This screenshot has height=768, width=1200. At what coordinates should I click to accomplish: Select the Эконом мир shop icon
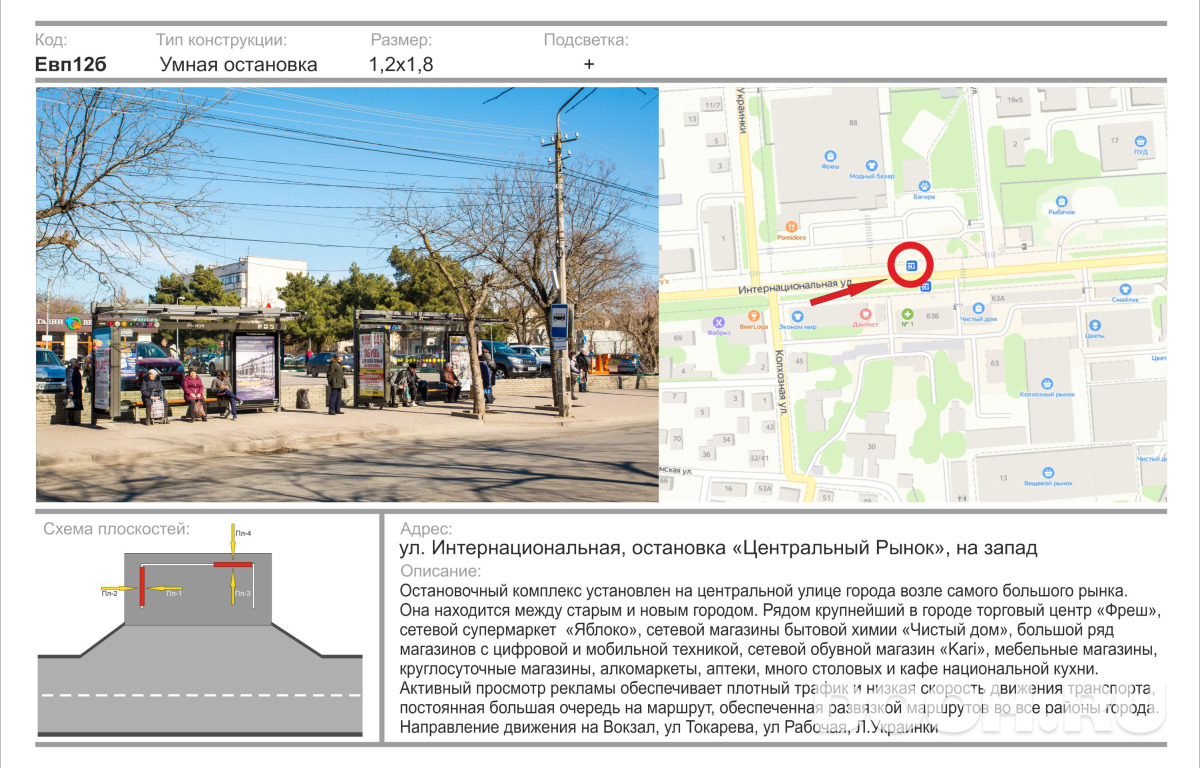[x=797, y=315]
